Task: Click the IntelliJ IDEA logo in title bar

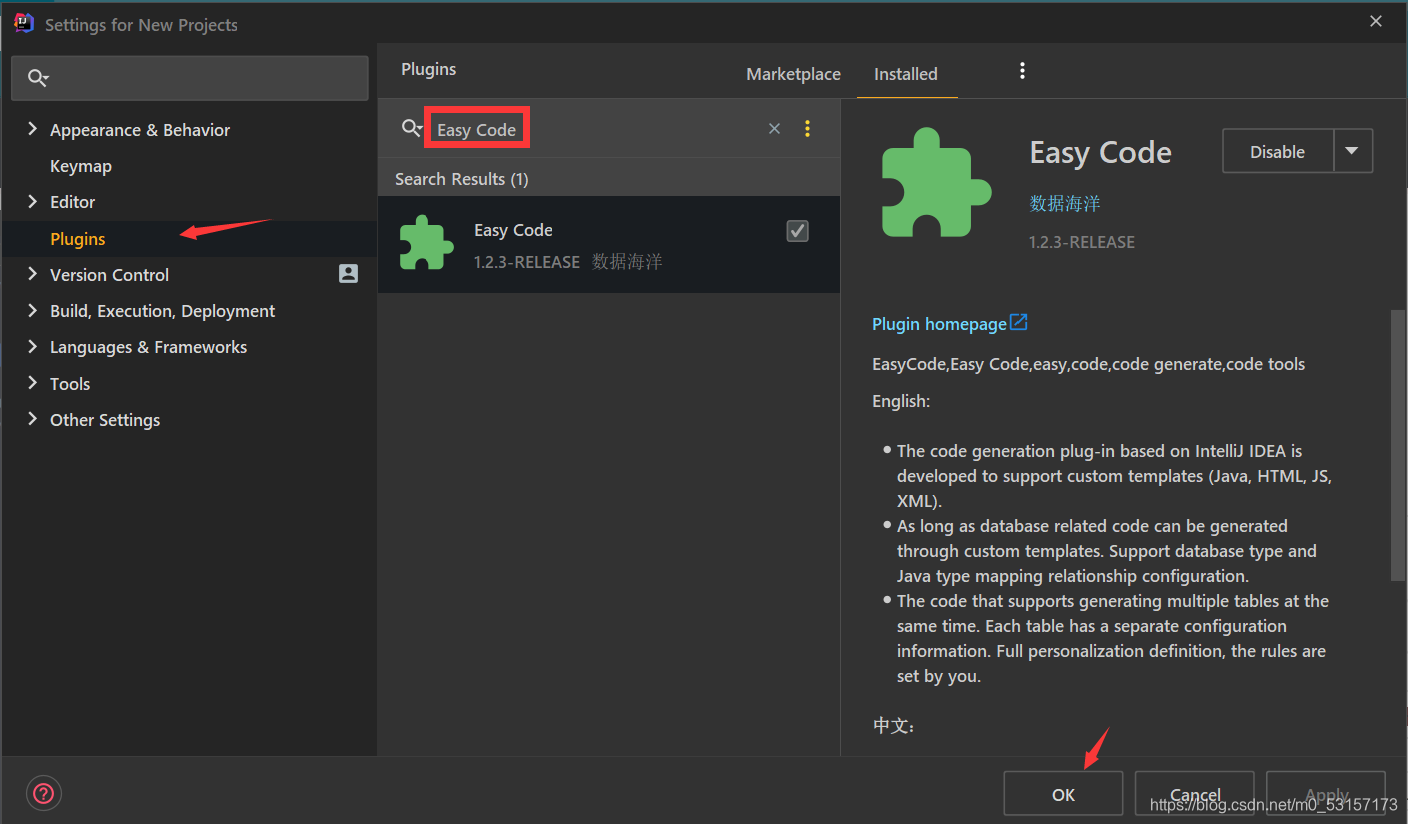Action: point(24,23)
